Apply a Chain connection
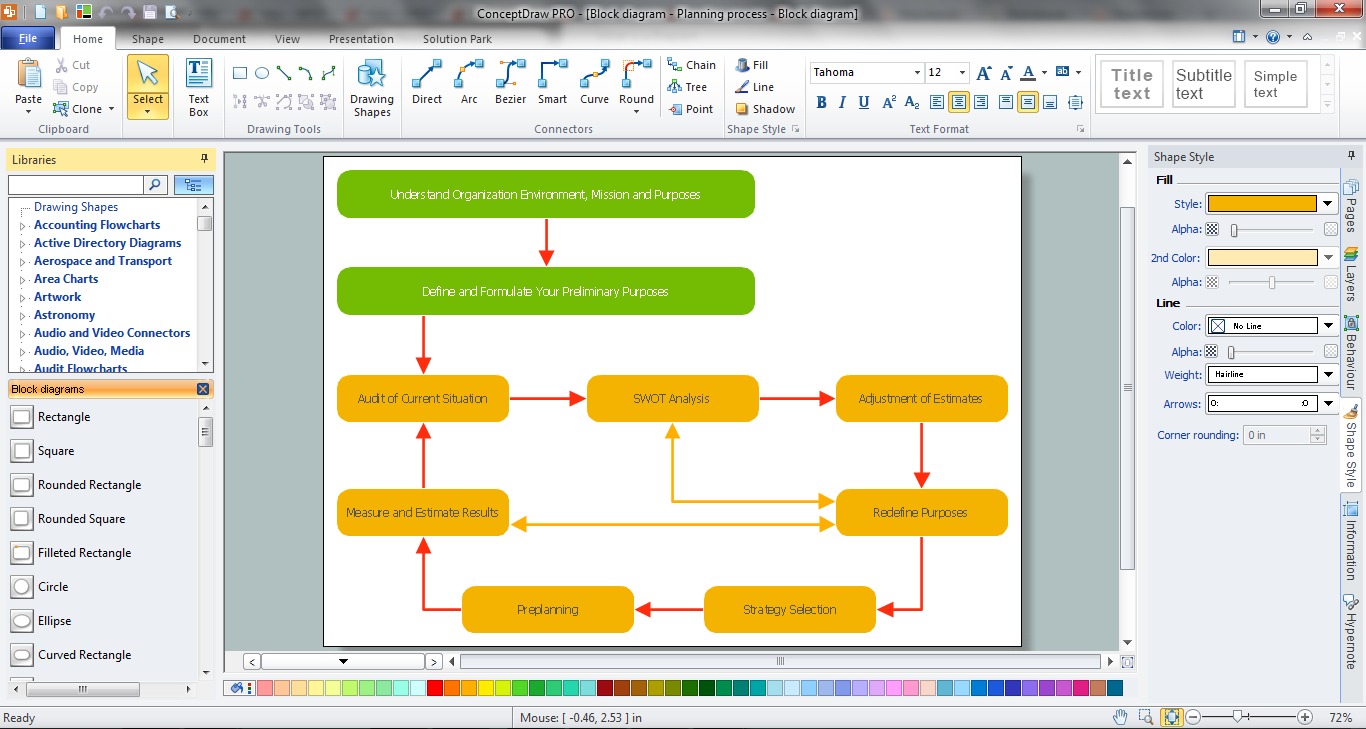Screen dimensions: 1366x729 [x=692, y=64]
